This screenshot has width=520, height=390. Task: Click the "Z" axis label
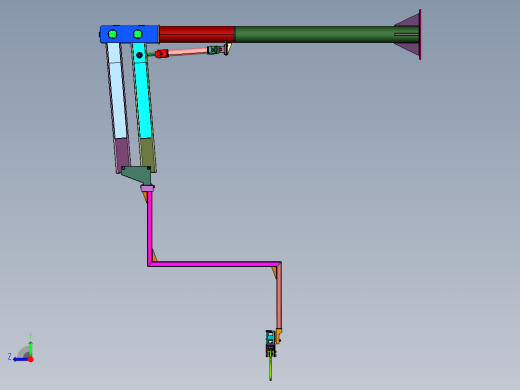pyautogui.click(x=10, y=357)
